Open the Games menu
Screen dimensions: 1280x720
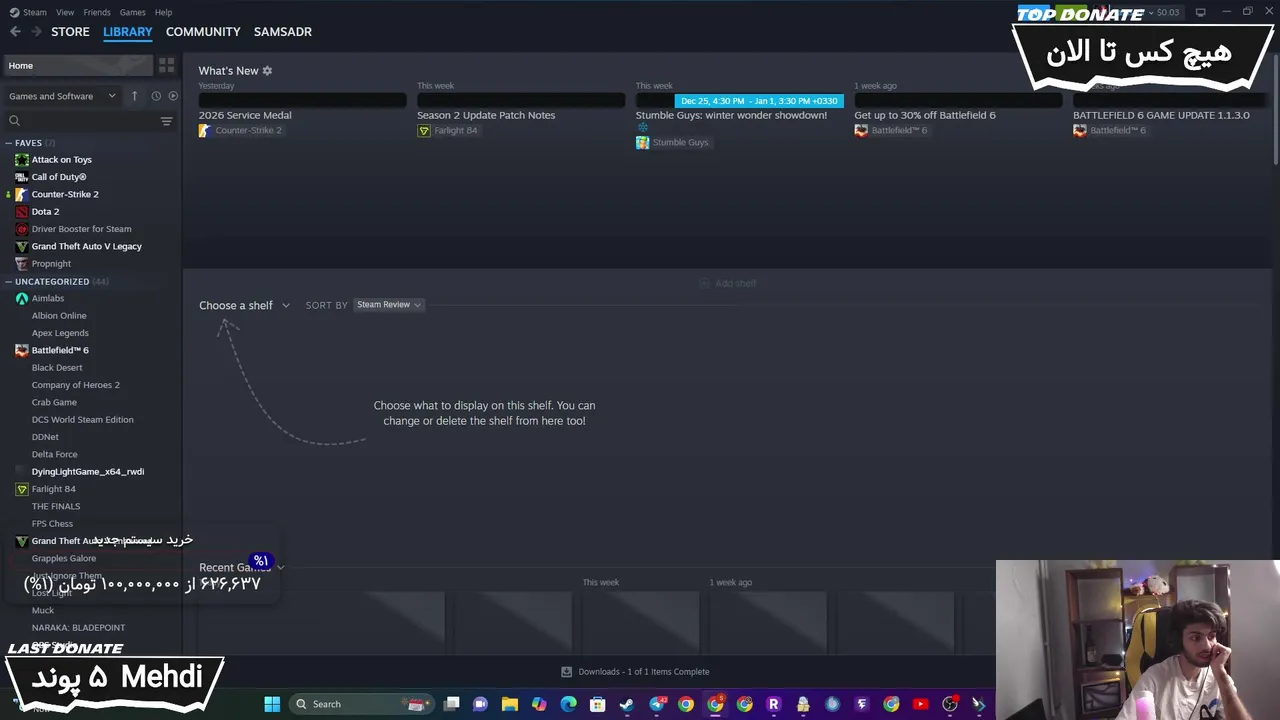point(132,12)
